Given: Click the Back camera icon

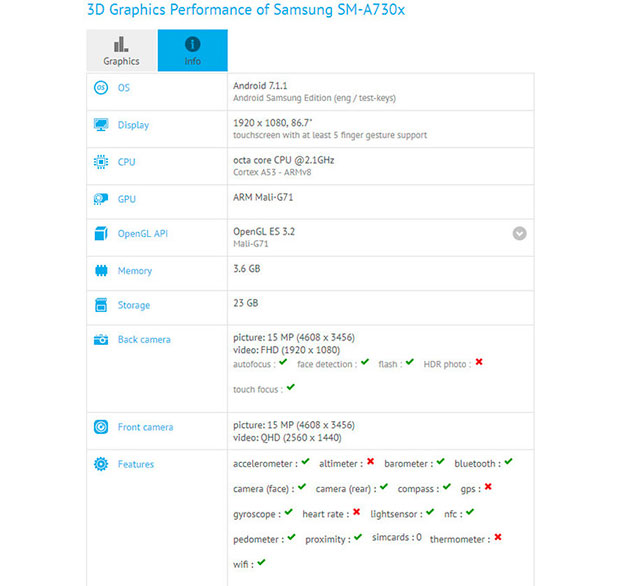Looking at the screenshot, I should click(x=101, y=340).
